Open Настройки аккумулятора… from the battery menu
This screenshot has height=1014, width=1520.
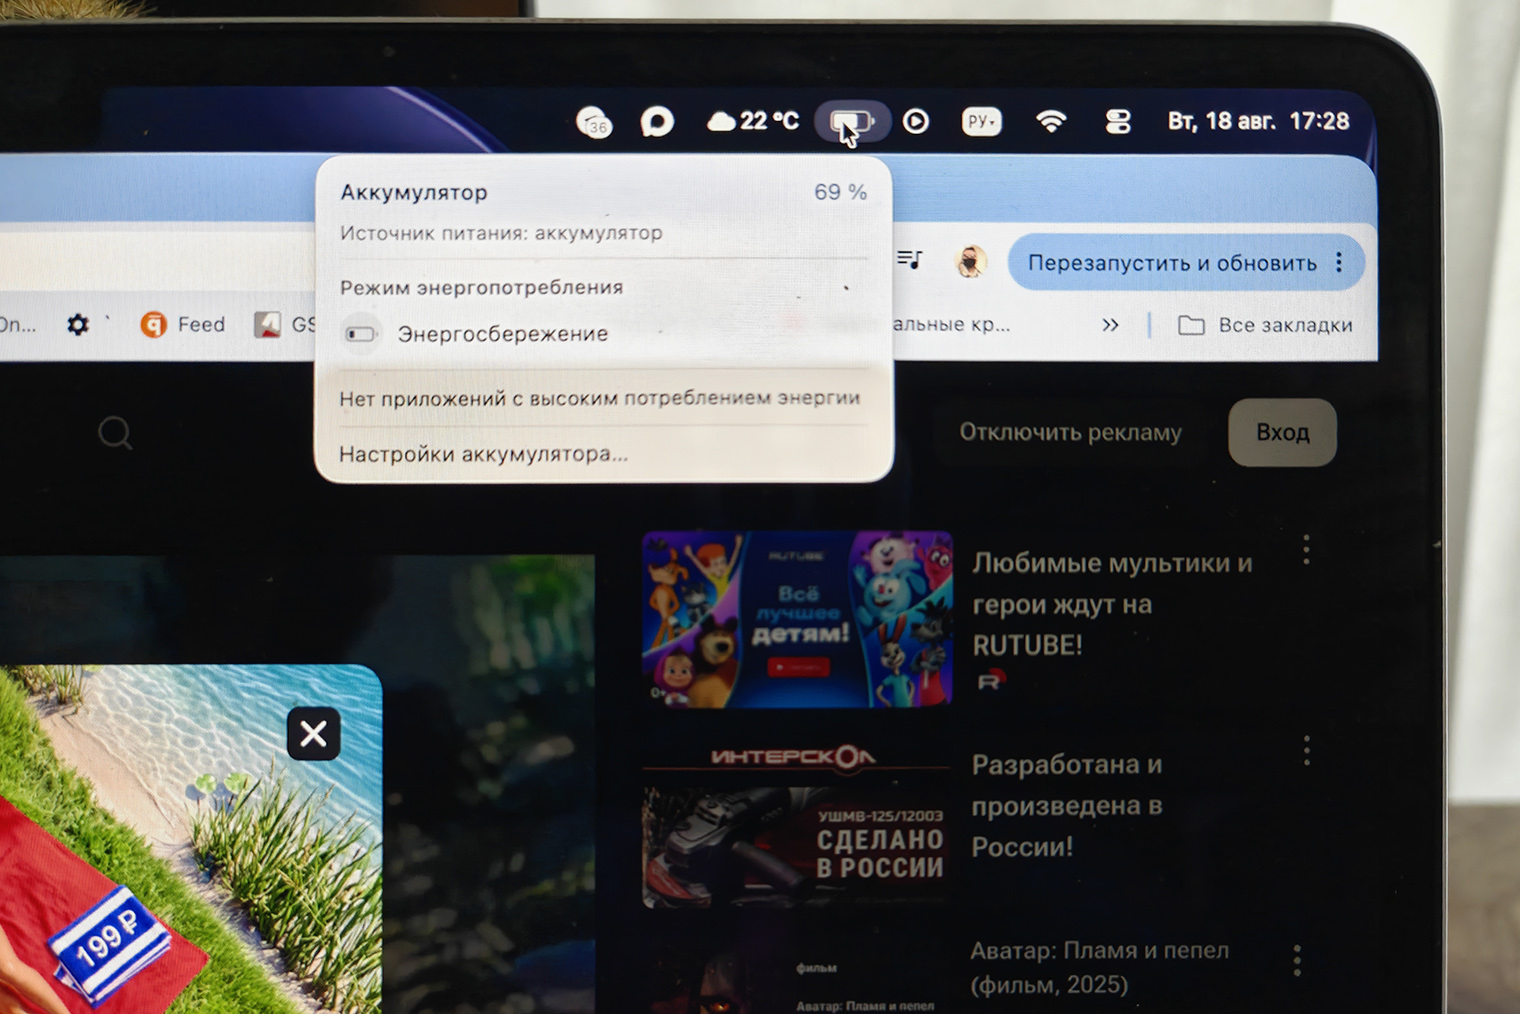click(x=484, y=454)
